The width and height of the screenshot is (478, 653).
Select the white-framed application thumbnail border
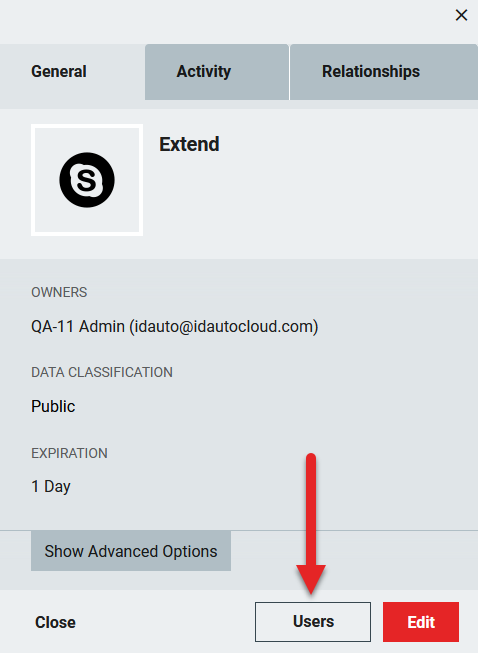pos(87,180)
